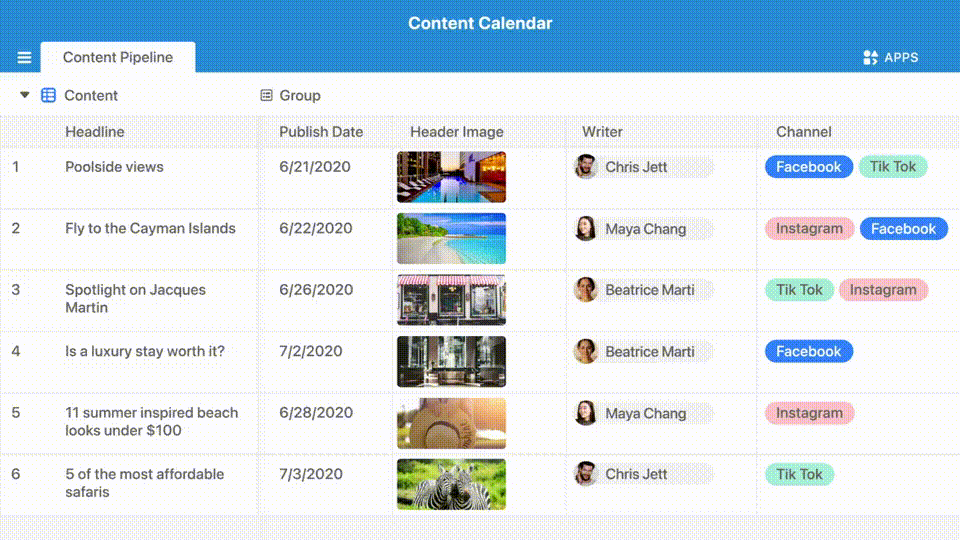
Task: Select row number 3
Action: tap(16, 290)
